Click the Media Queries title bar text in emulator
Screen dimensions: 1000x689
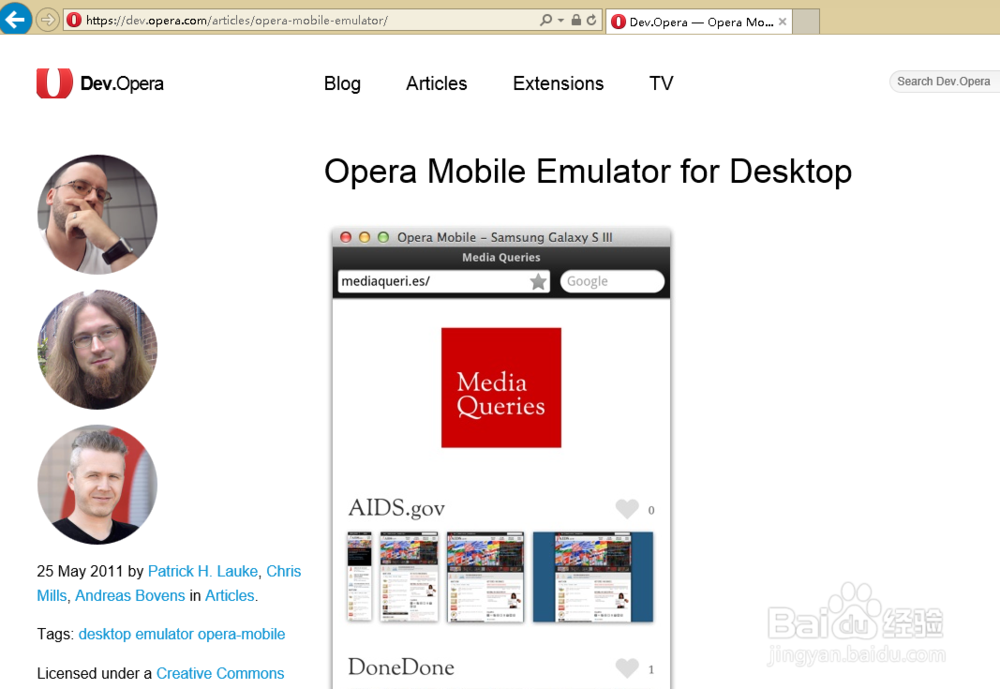coord(501,258)
